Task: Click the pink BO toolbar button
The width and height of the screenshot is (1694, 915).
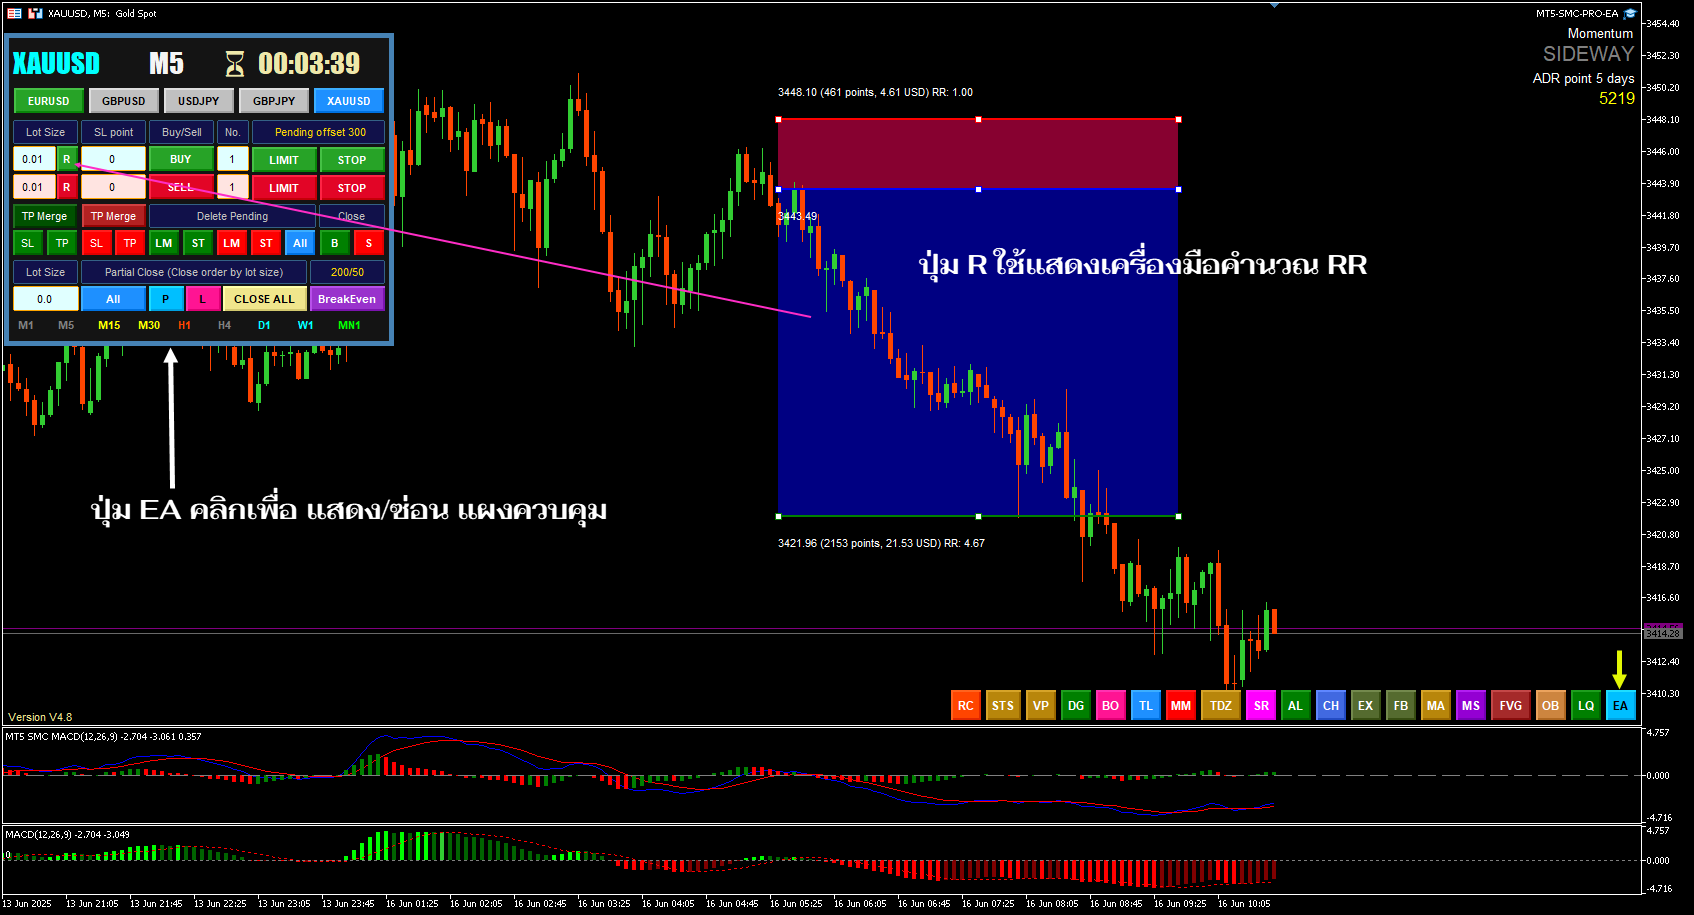Action: coord(1110,705)
